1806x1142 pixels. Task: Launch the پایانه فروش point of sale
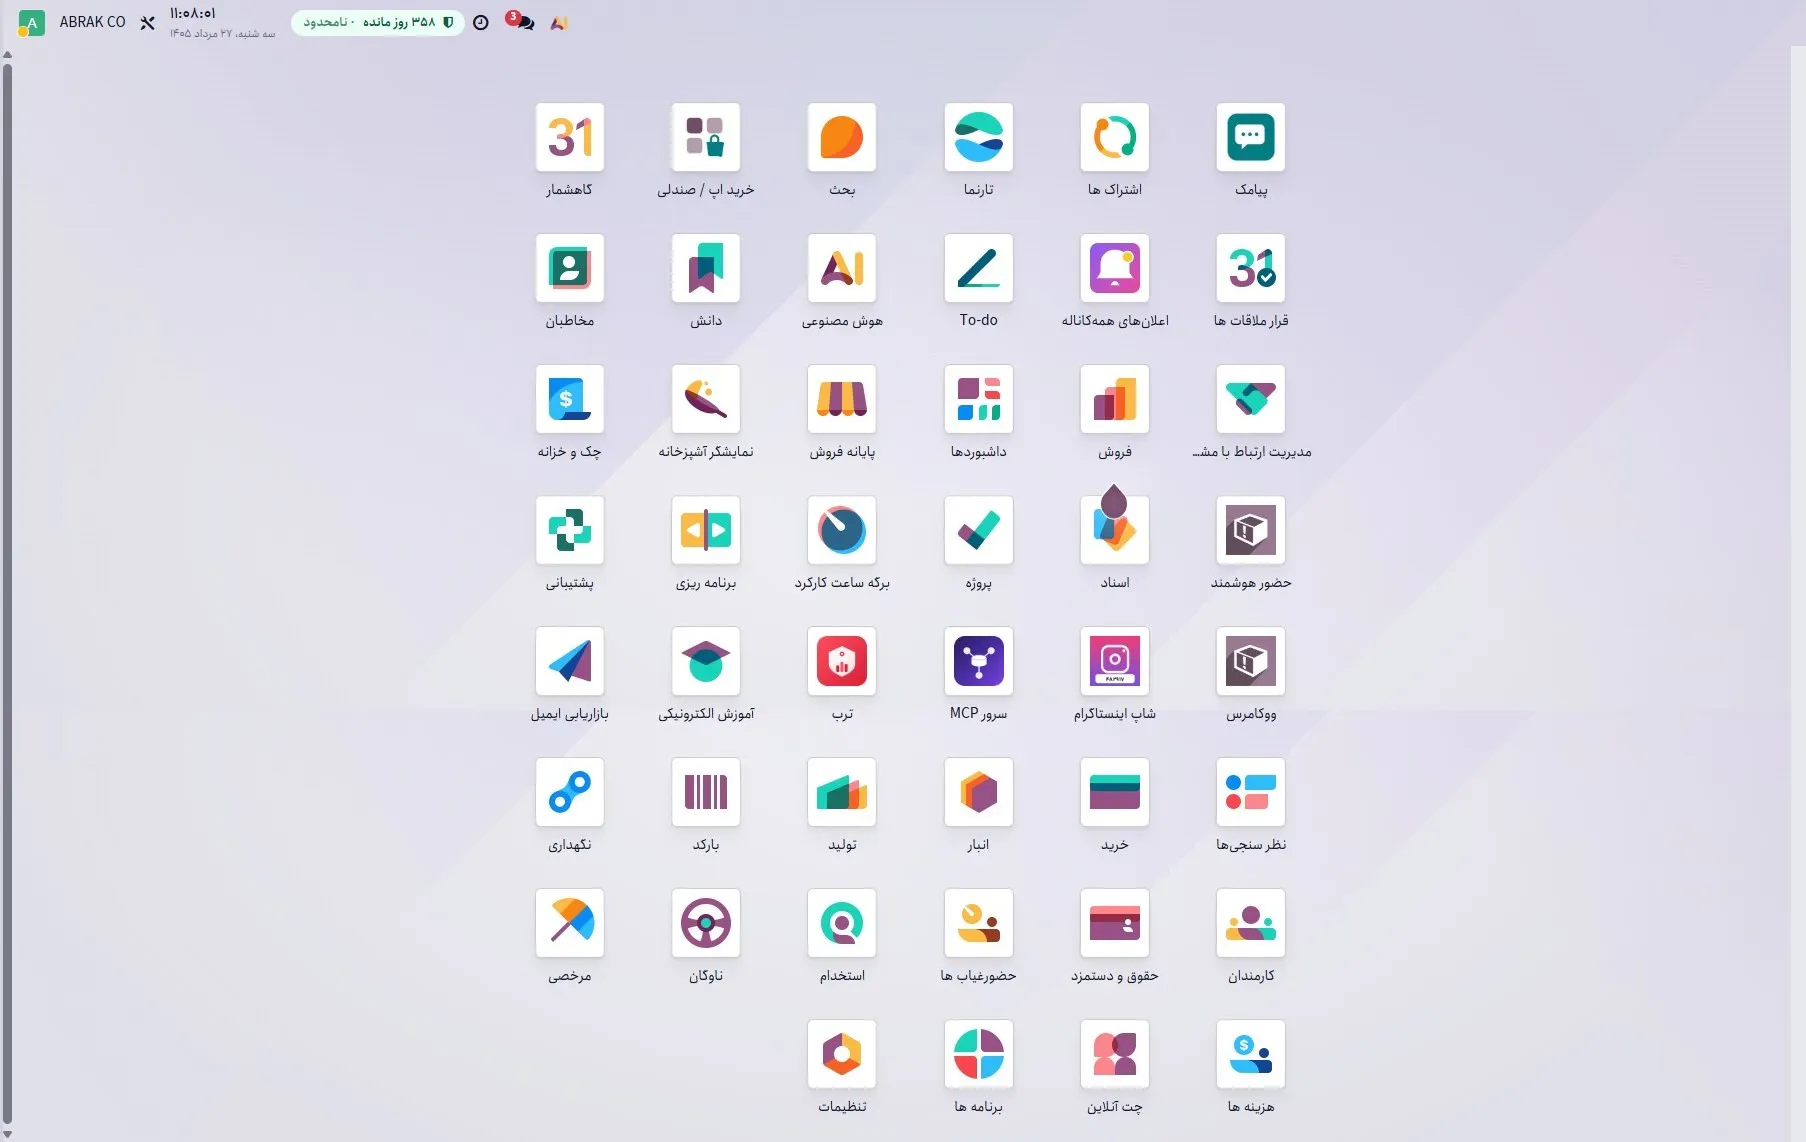click(842, 399)
